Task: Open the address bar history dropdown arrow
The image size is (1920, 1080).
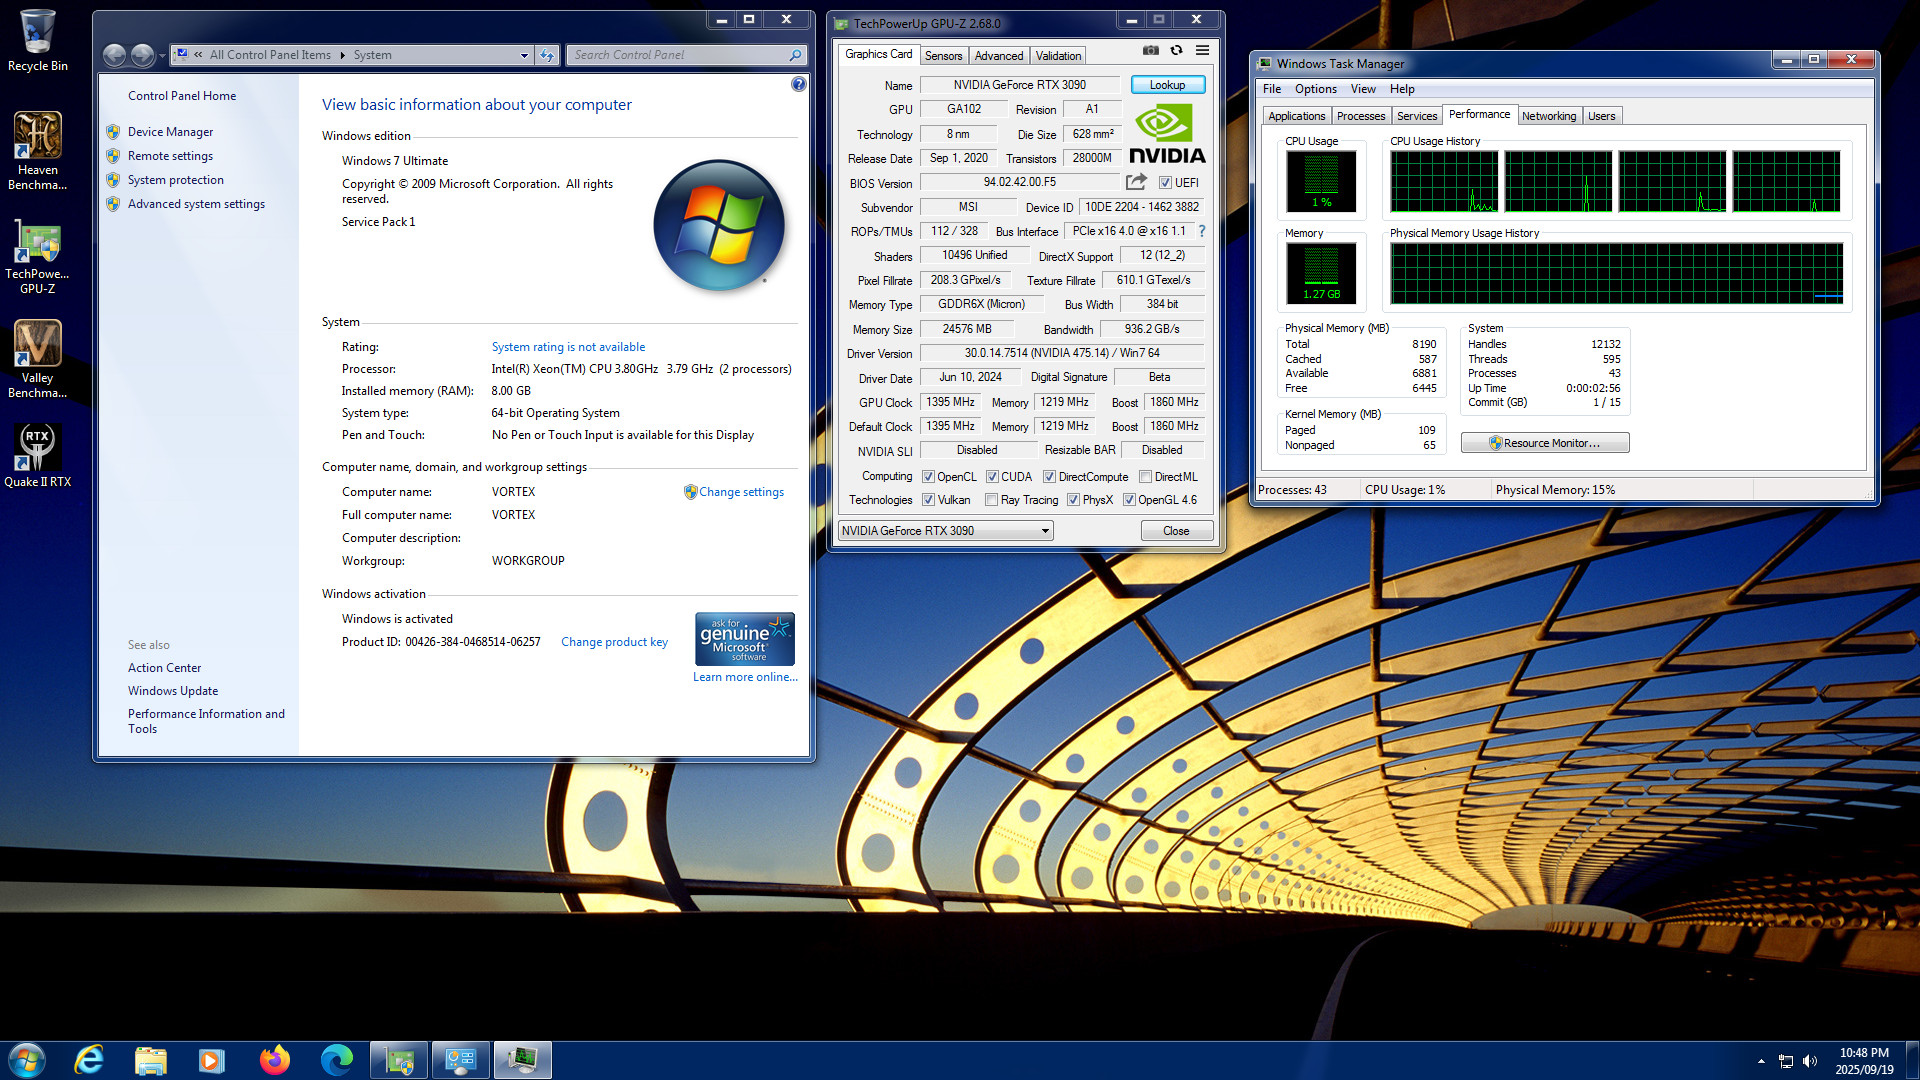Action: pos(524,56)
